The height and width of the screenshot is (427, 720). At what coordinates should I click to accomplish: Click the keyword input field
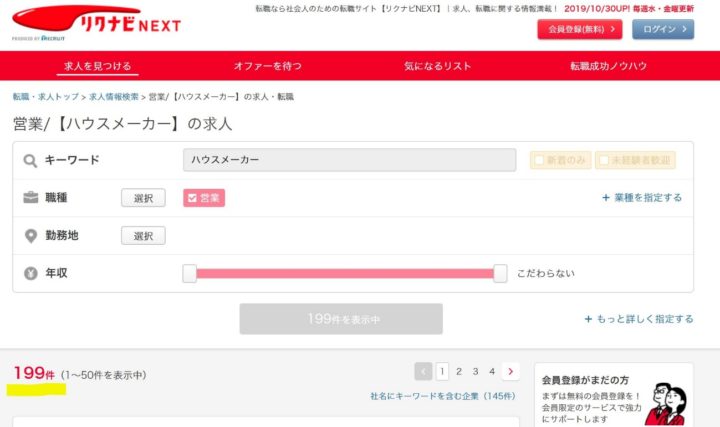[x=349, y=160]
